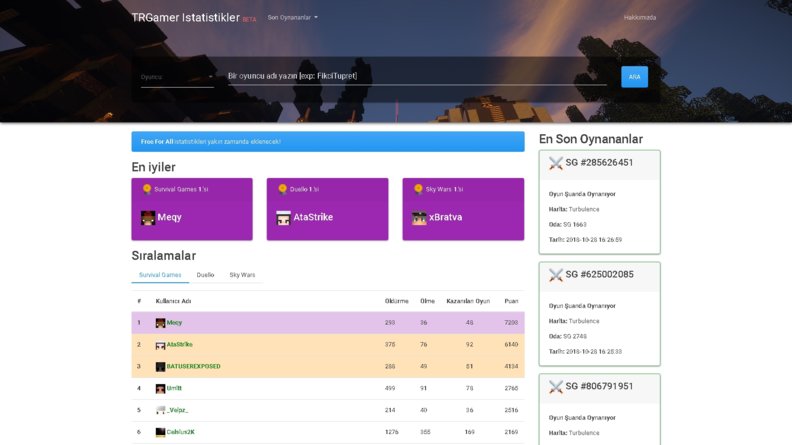Click AtaStrike's avatar in Duello card

coord(283,218)
